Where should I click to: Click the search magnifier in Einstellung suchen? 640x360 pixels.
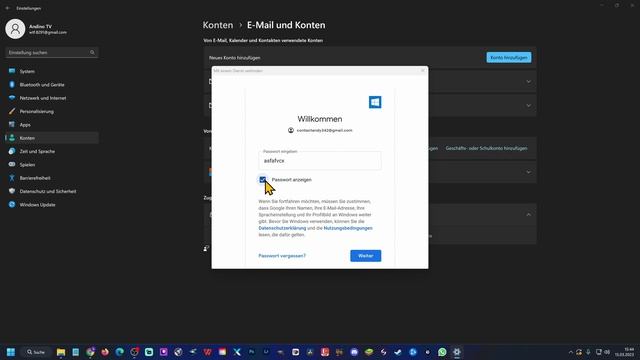click(92, 53)
